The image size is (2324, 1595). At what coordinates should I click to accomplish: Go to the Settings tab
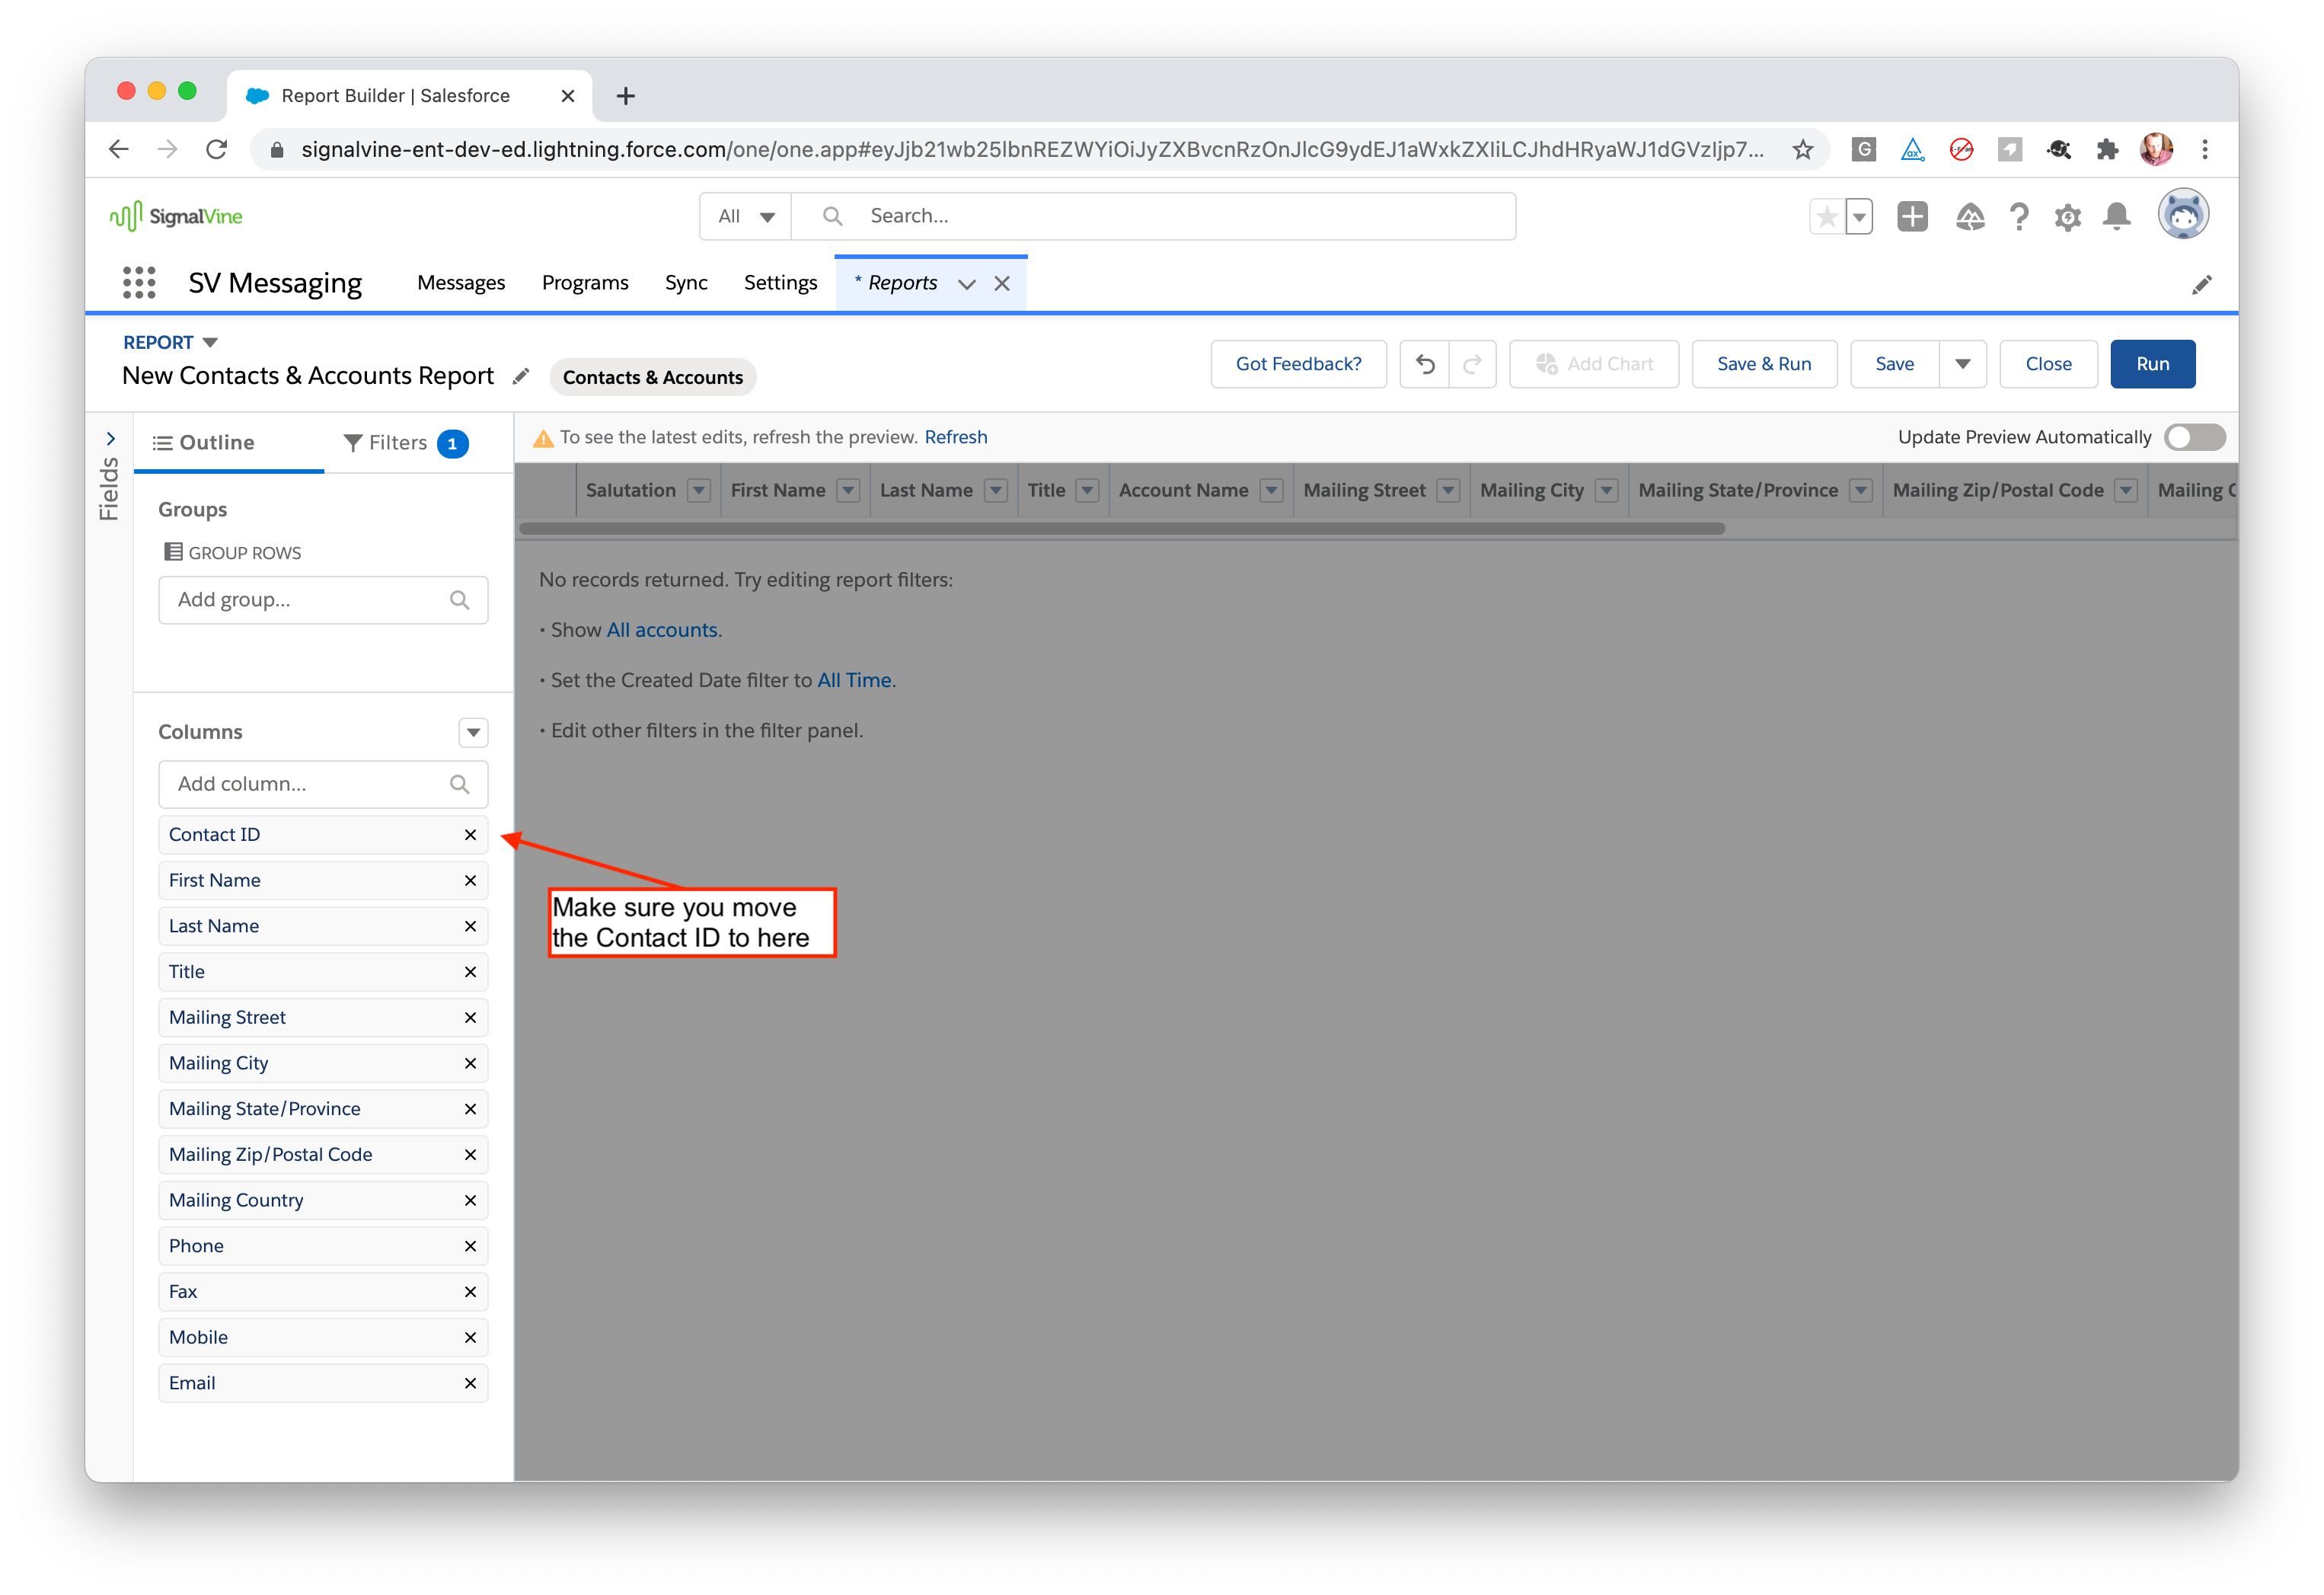click(x=780, y=283)
